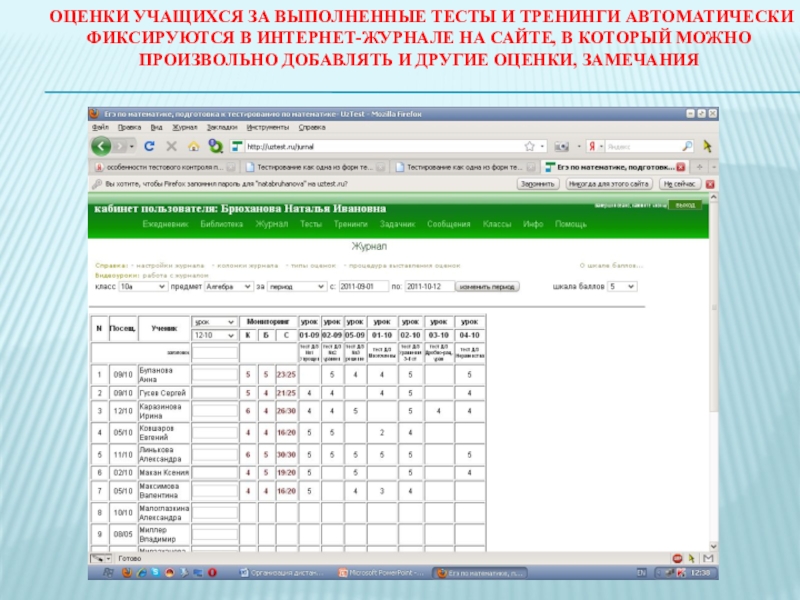Open the Инструменты menu
This screenshot has width=800, height=600.
(268, 128)
